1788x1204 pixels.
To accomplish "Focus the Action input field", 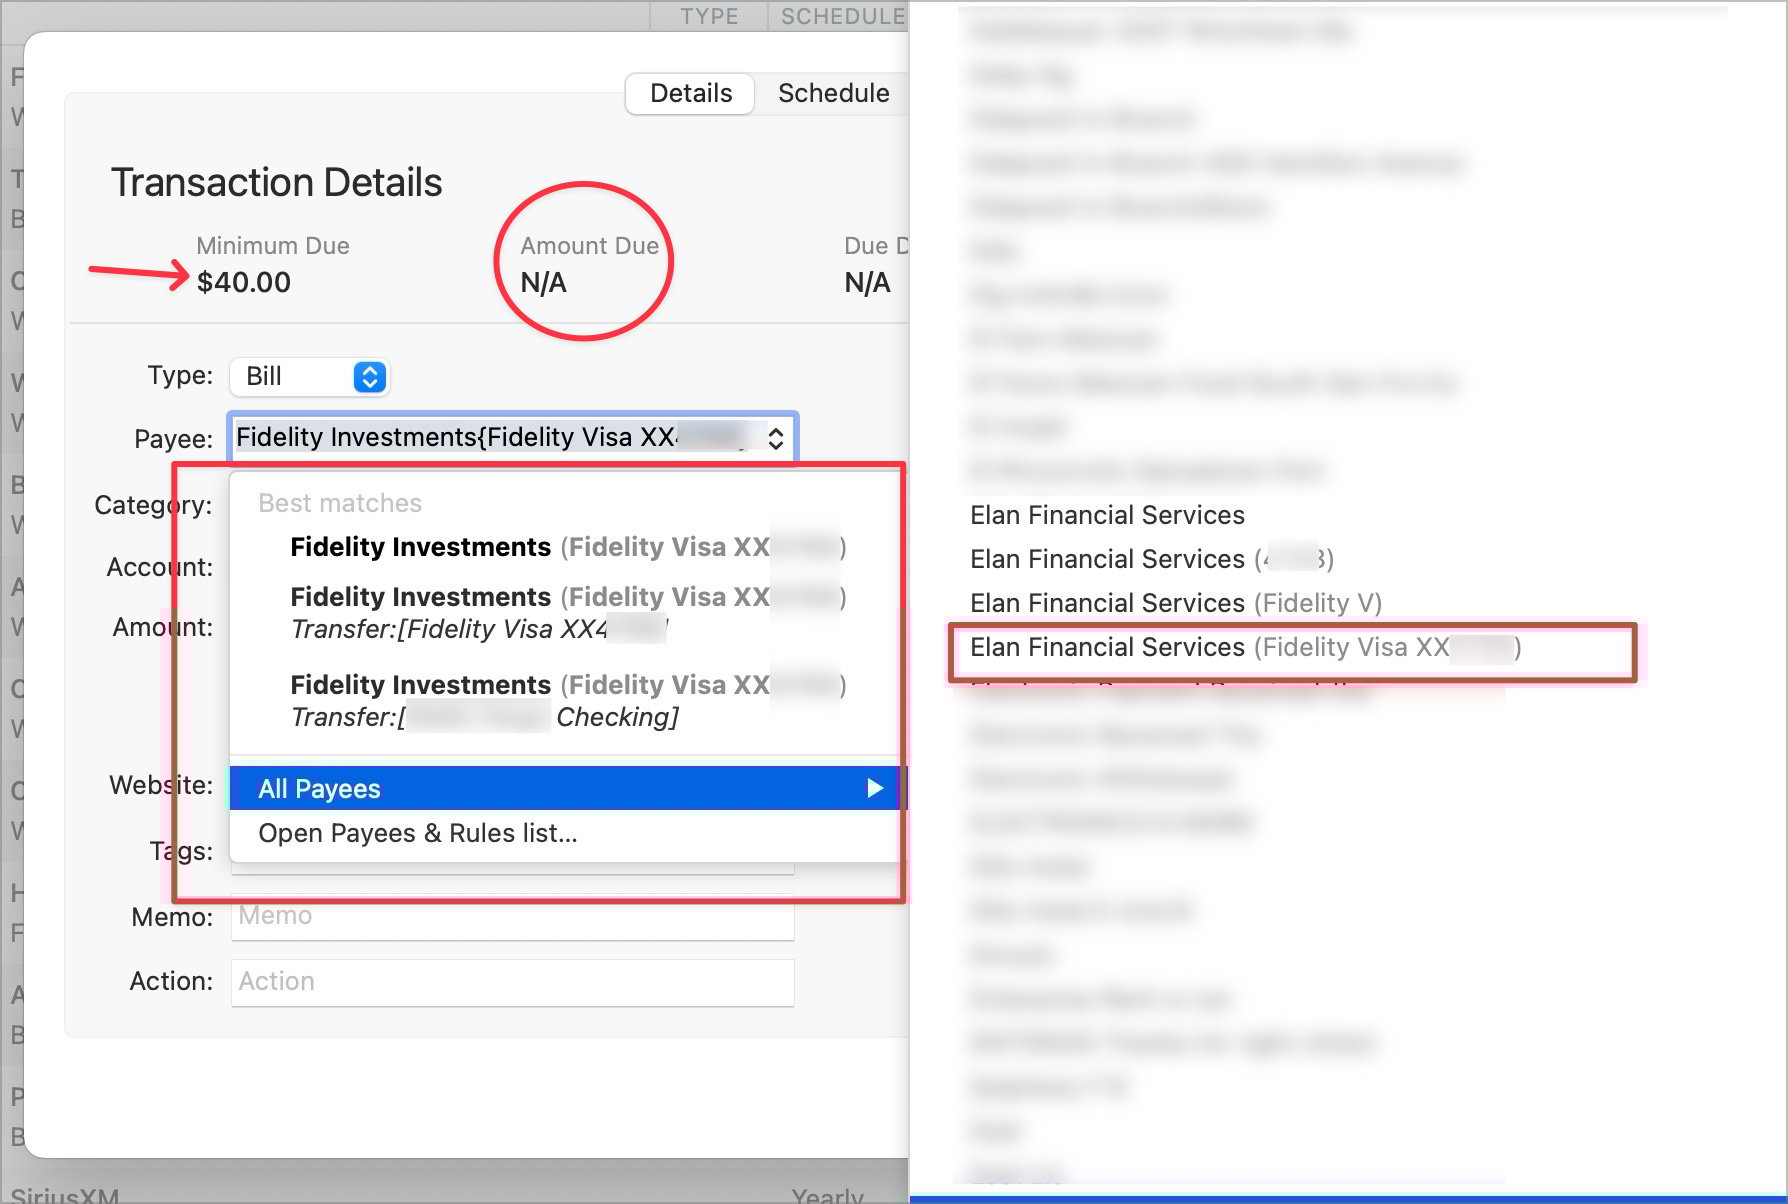I will tap(513, 982).
